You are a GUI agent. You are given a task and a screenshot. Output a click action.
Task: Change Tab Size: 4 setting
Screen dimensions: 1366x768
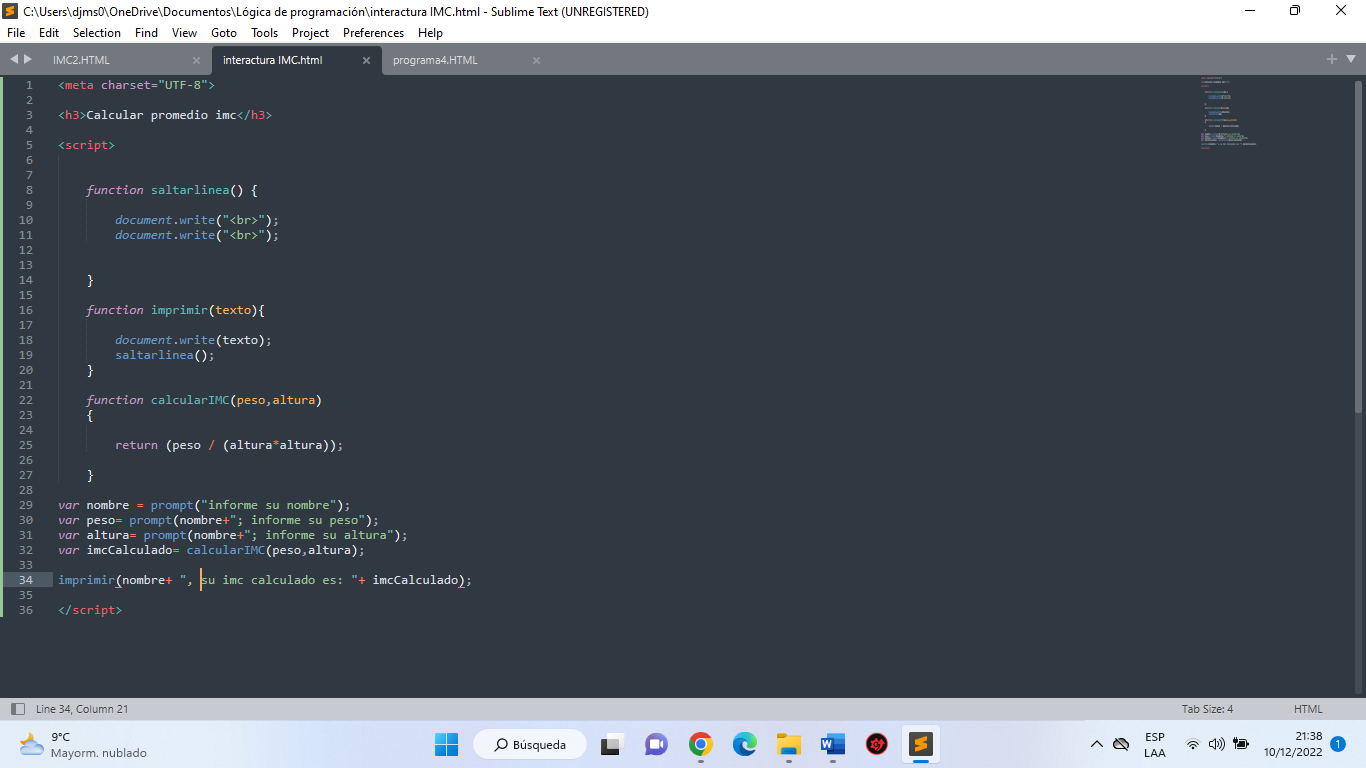click(x=1207, y=709)
